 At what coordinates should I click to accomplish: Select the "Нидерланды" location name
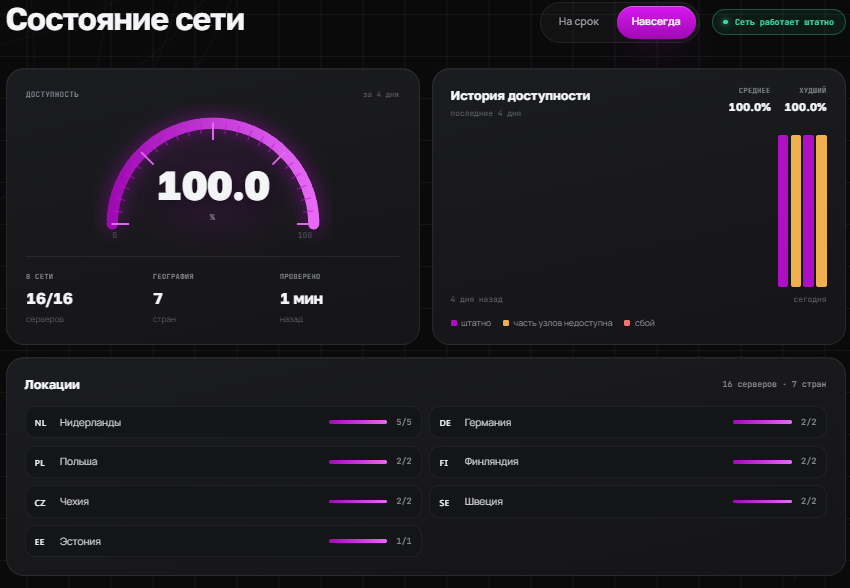tap(91, 423)
